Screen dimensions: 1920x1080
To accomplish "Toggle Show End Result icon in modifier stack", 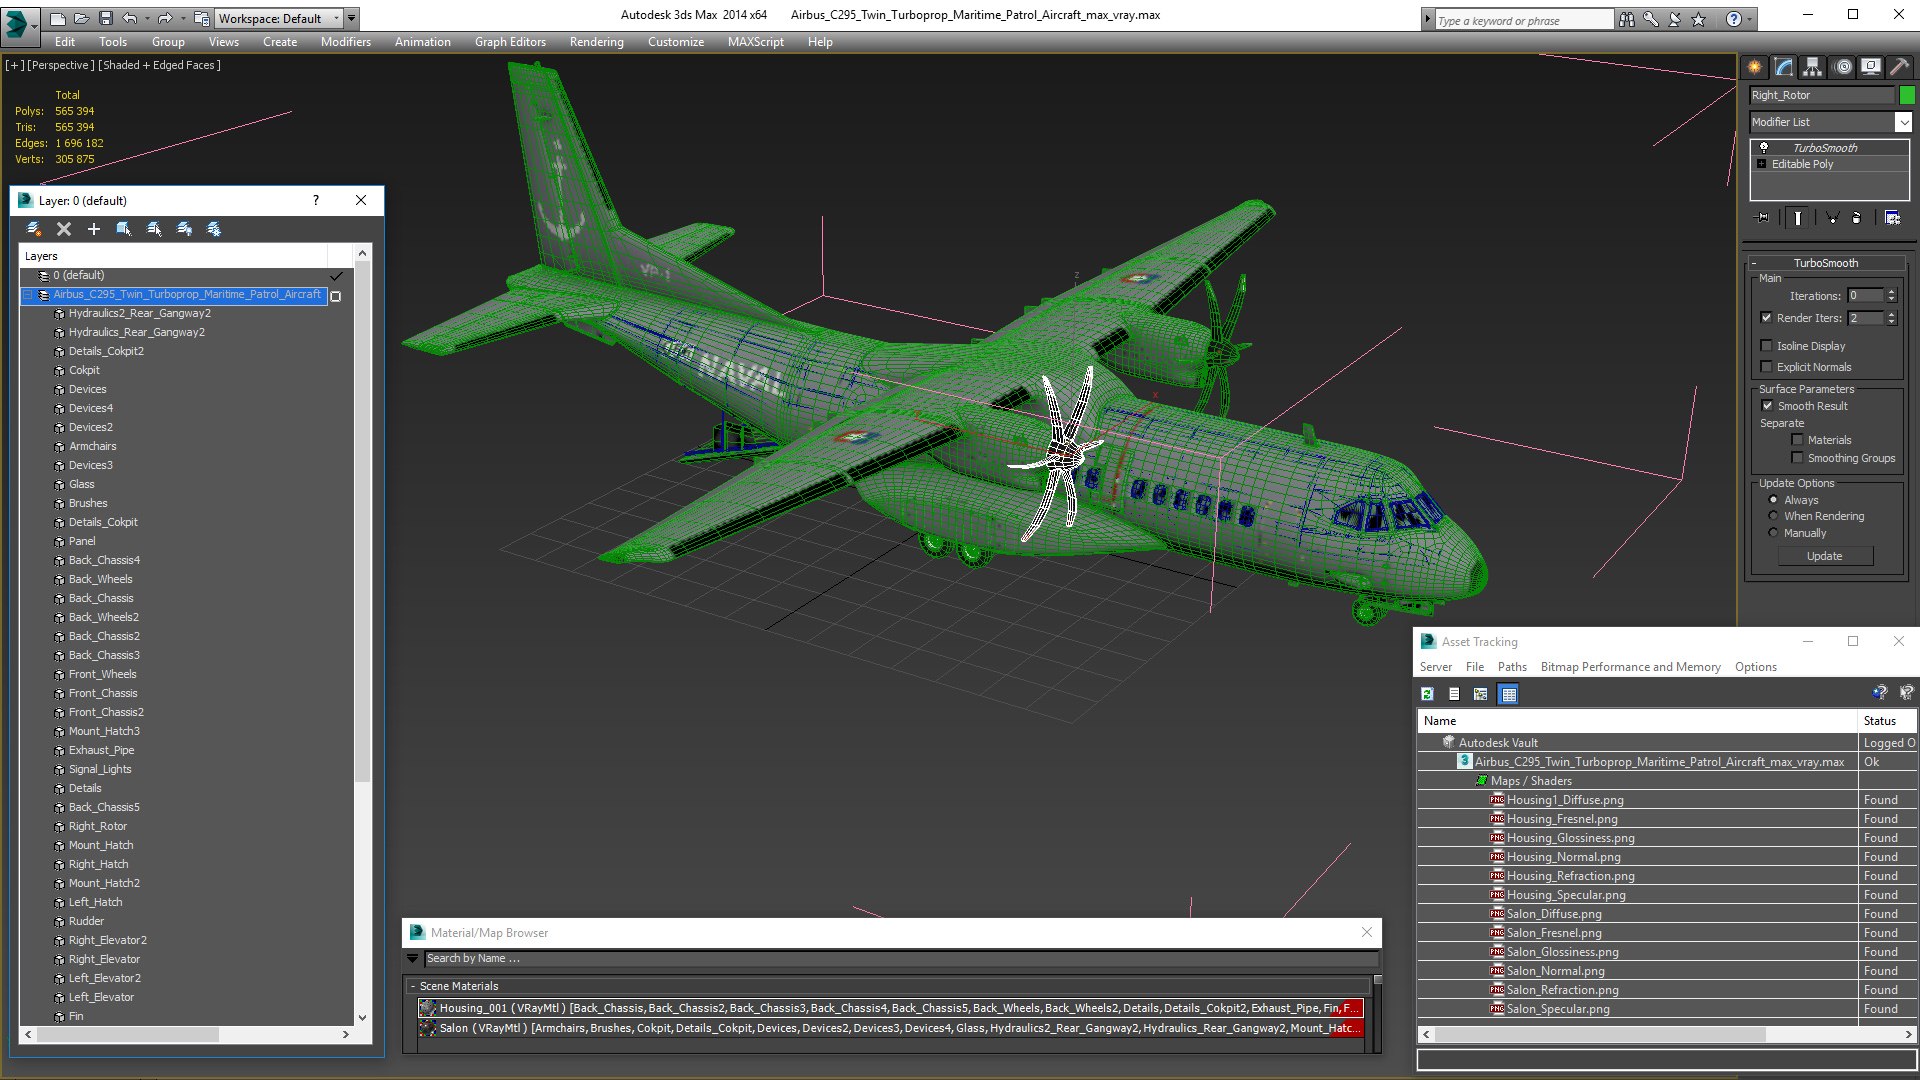I will coord(1798,217).
